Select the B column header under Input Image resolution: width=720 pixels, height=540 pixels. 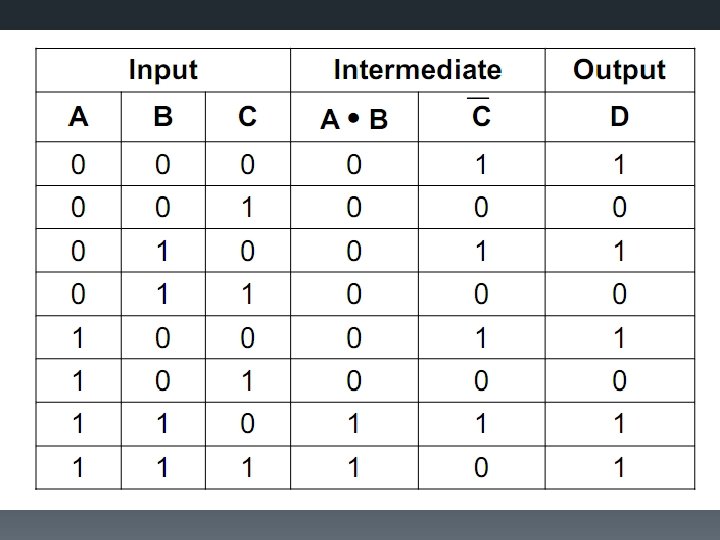pos(163,117)
